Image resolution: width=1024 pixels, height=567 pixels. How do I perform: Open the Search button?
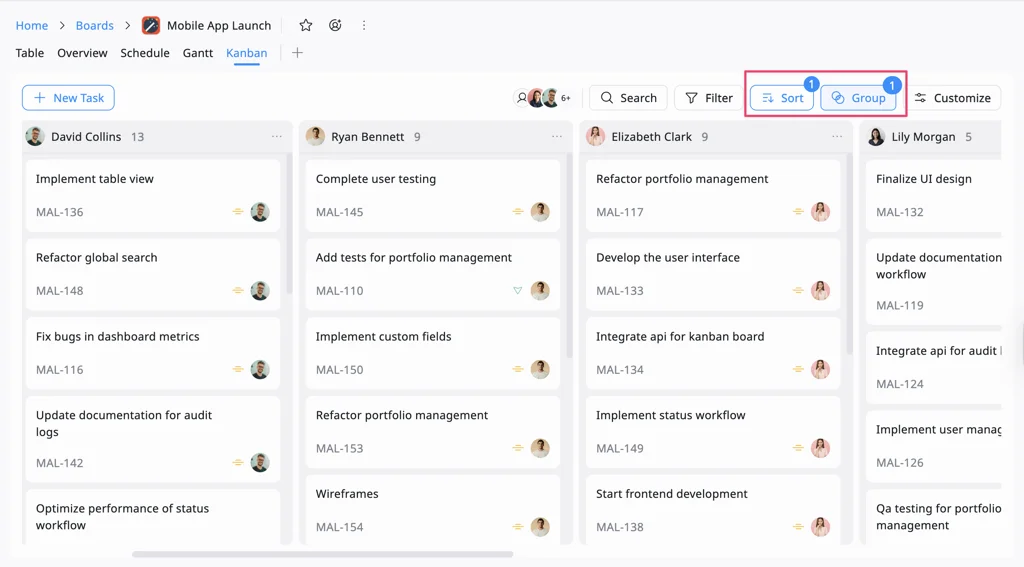pos(628,98)
